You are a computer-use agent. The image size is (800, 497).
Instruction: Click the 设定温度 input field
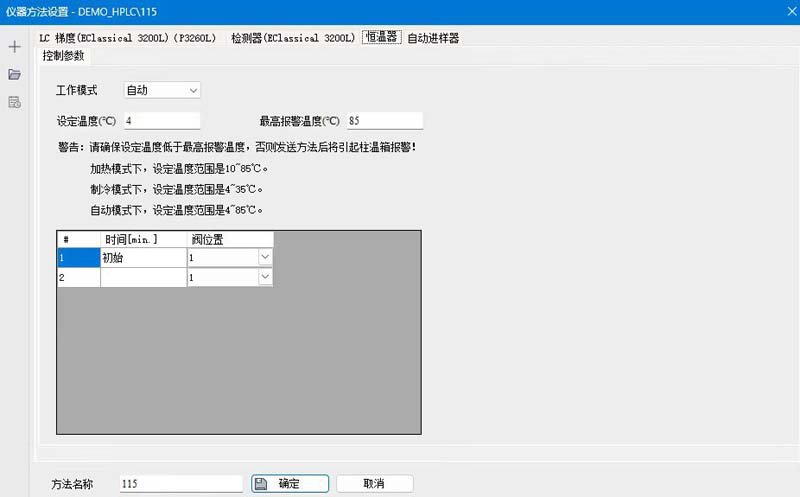[x=162, y=121]
